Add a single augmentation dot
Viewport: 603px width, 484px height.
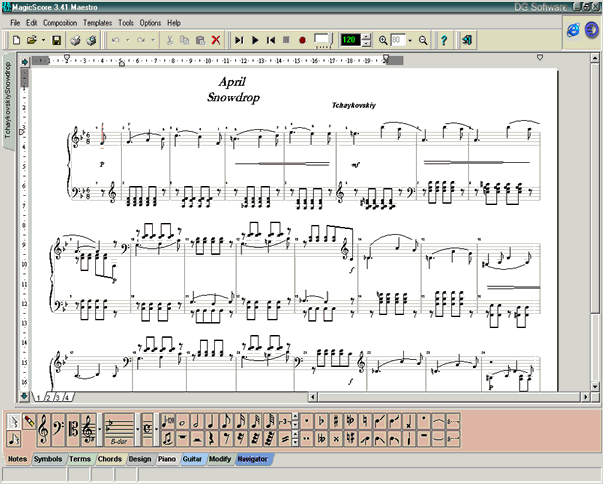pyautogui.click(x=306, y=422)
